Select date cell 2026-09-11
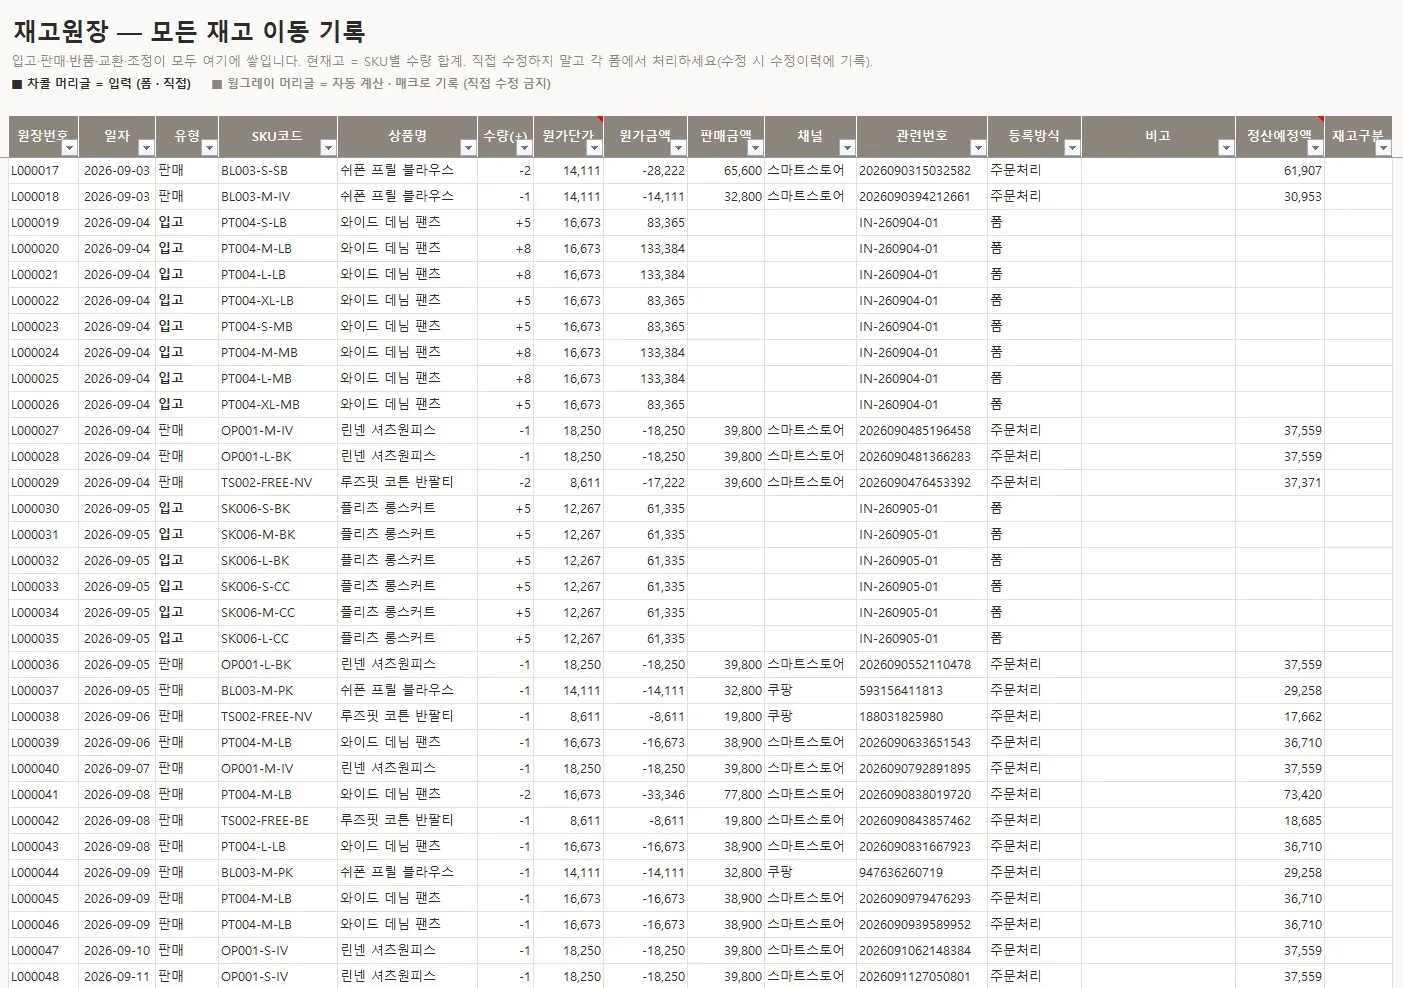The image size is (1403, 988). tap(117, 977)
